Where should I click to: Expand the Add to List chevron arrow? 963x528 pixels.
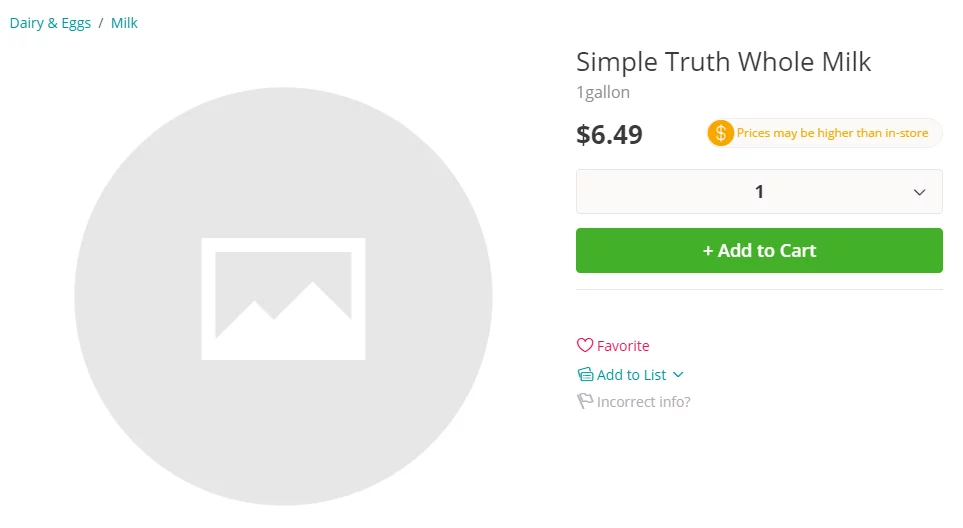(679, 375)
